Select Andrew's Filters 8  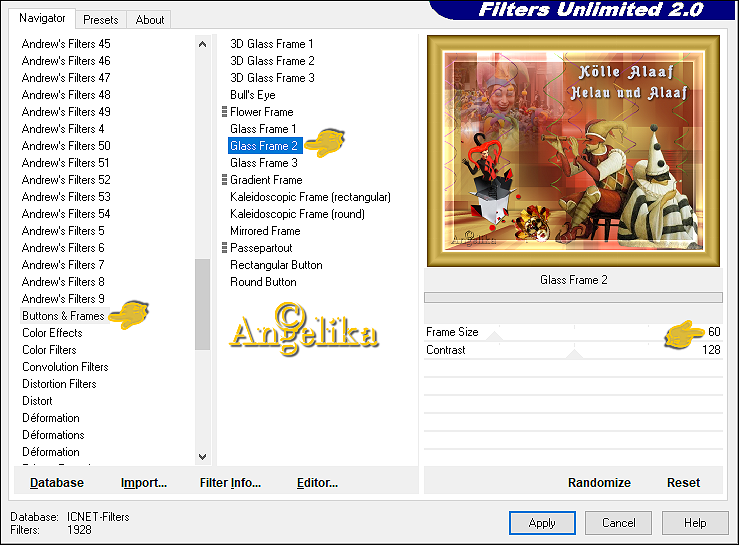pos(63,281)
